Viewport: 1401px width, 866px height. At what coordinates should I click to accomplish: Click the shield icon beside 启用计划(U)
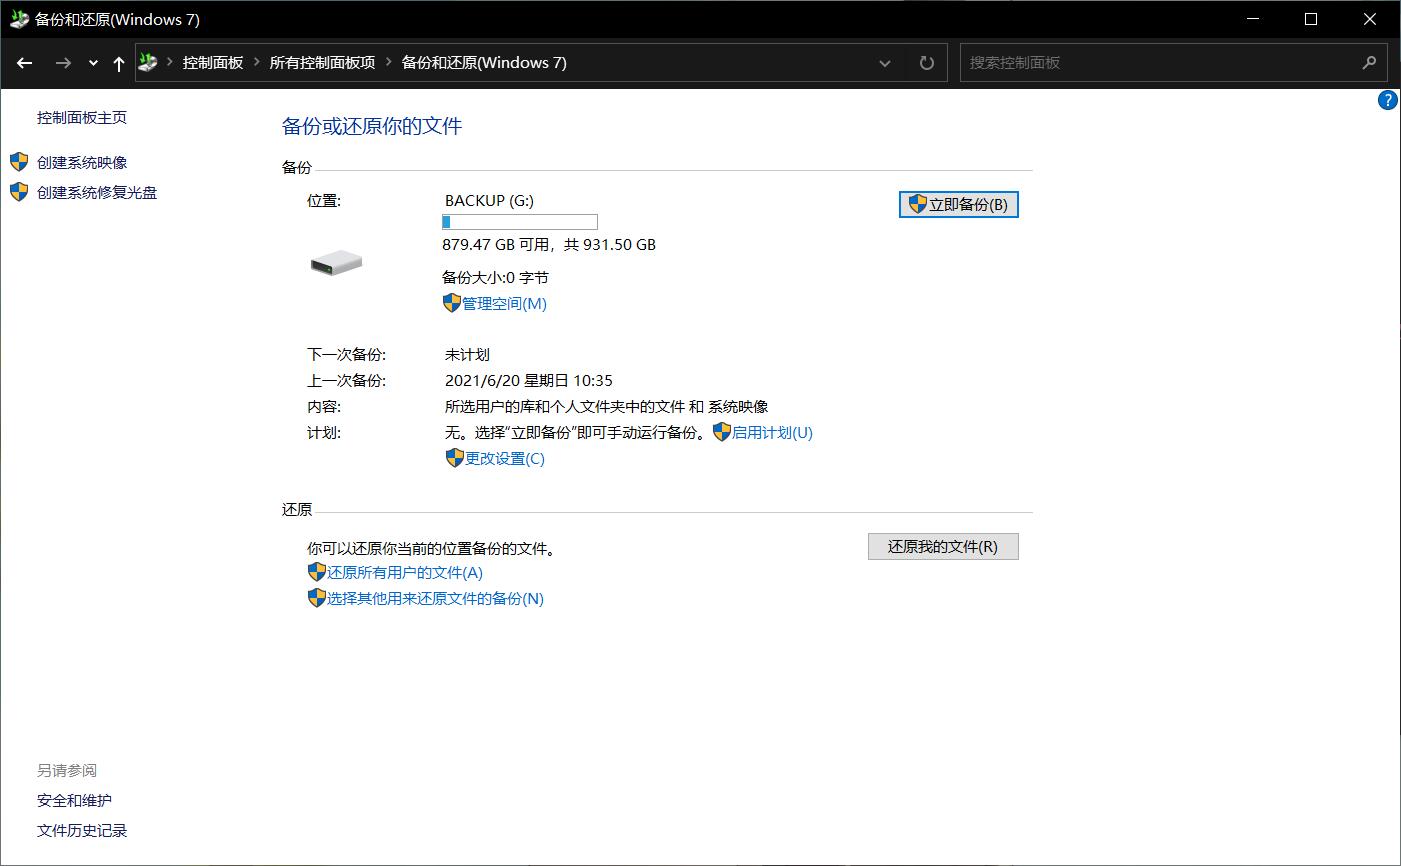722,432
